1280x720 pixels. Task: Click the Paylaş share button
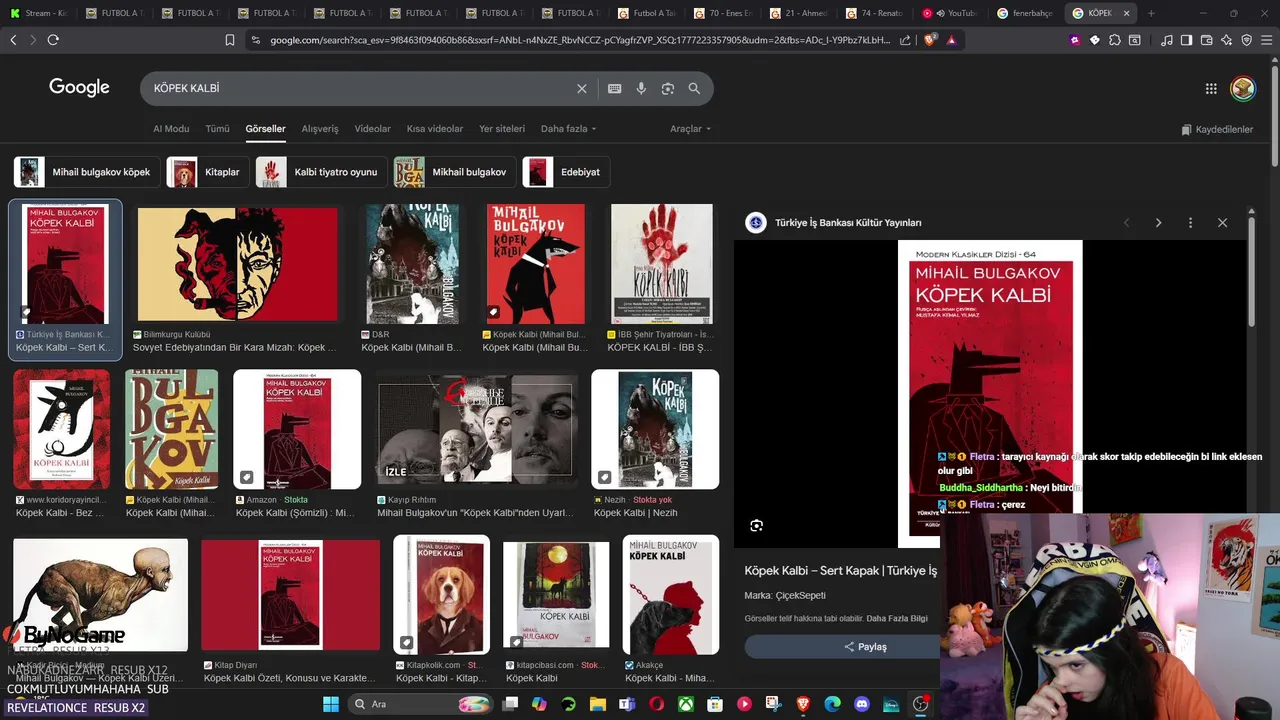pyautogui.click(x=865, y=647)
